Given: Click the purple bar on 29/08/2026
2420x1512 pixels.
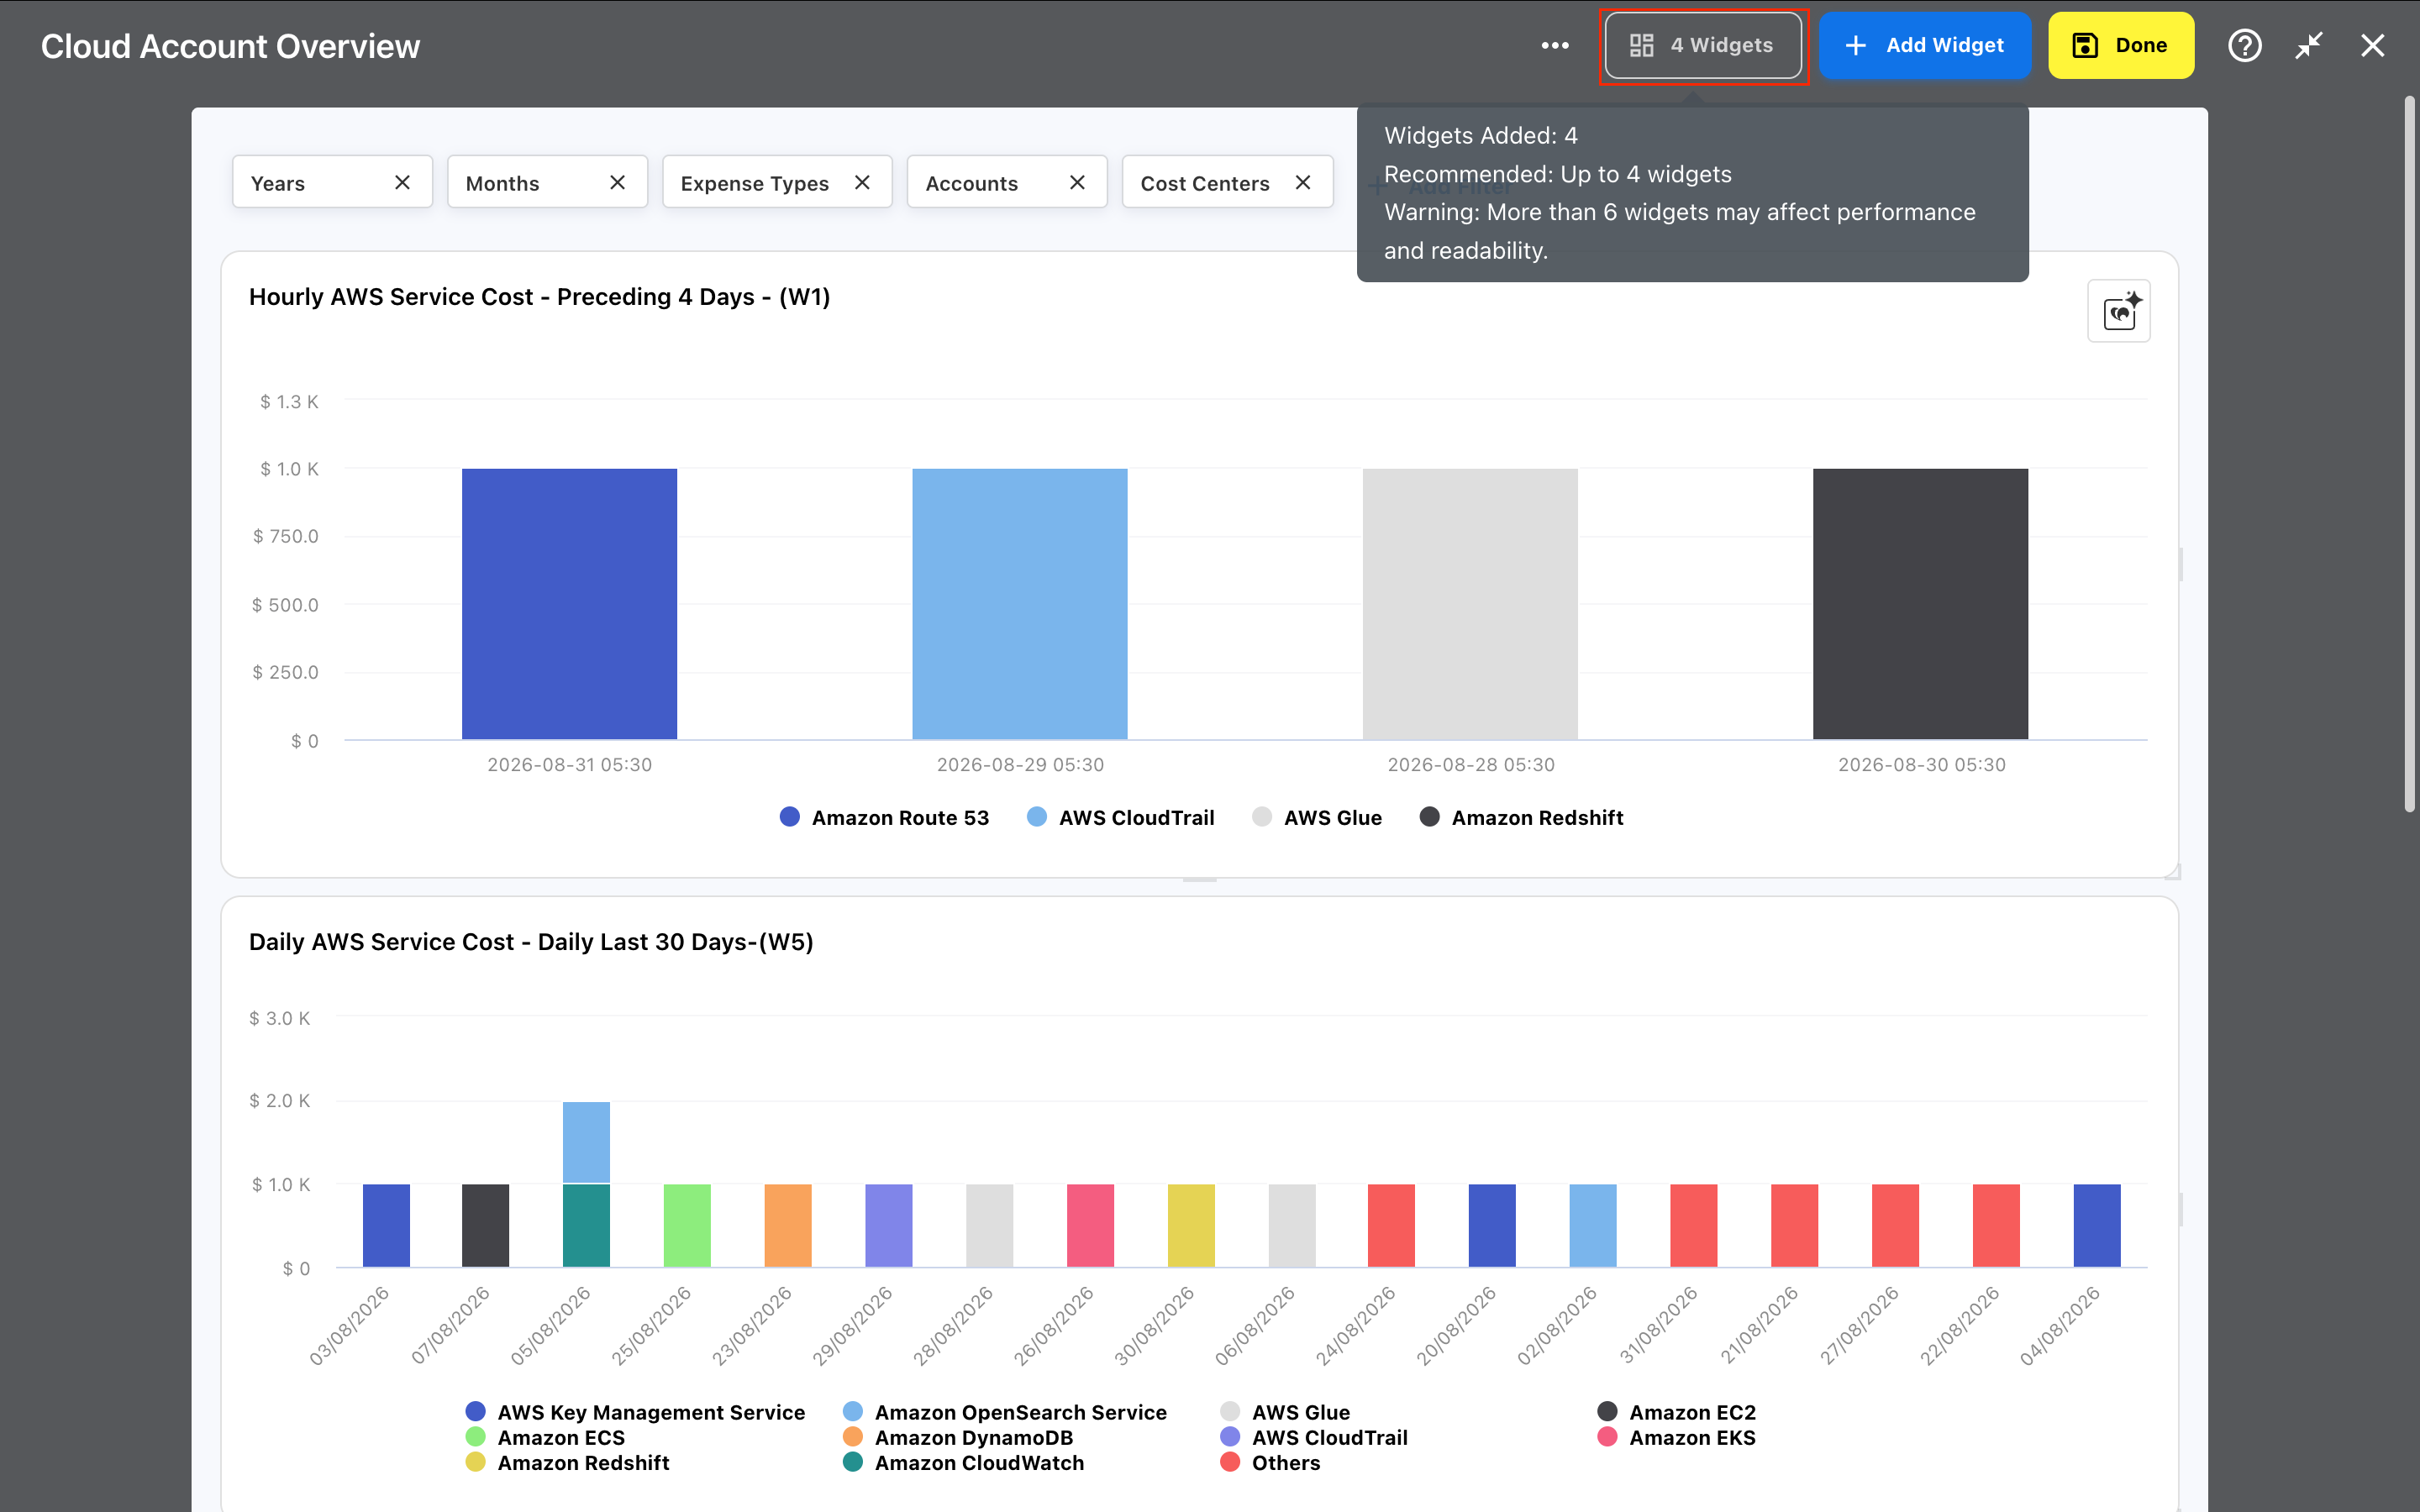Looking at the screenshot, I should pyautogui.click(x=889, y=1225).
